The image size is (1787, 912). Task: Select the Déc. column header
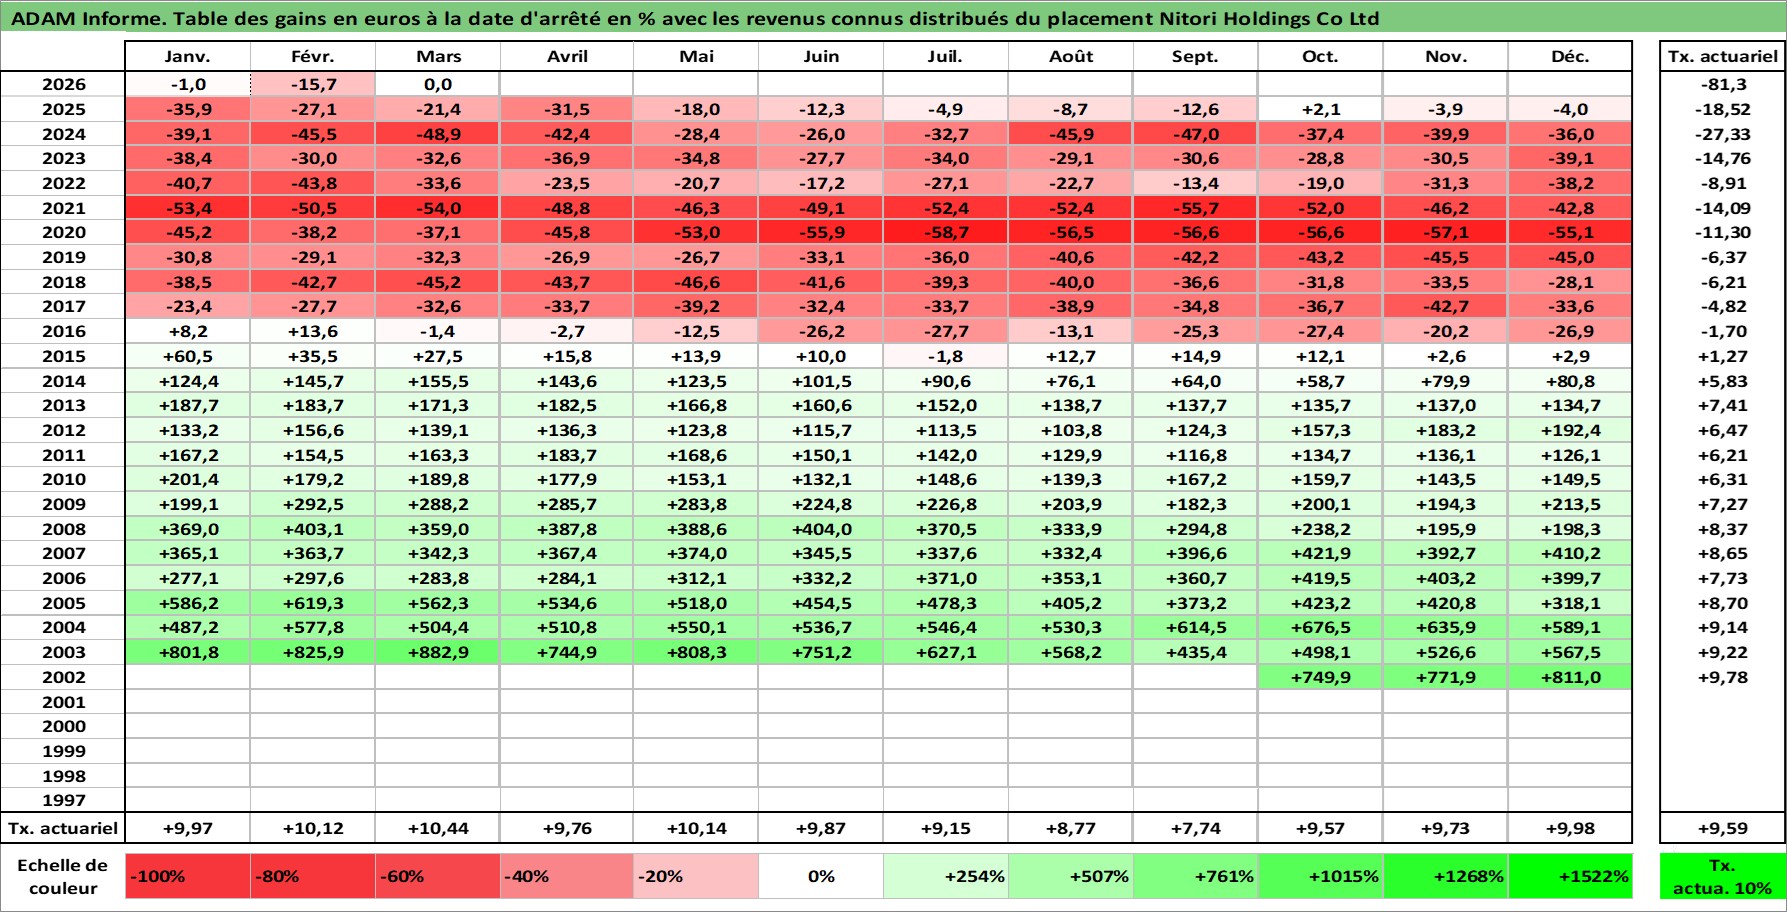click(x=1570, y=56)
